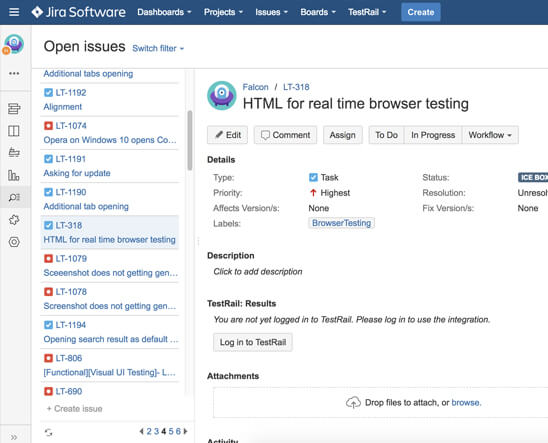Click the Edit issue button
548x443 pixels.
pyautogui.click(x=228, y=135)
